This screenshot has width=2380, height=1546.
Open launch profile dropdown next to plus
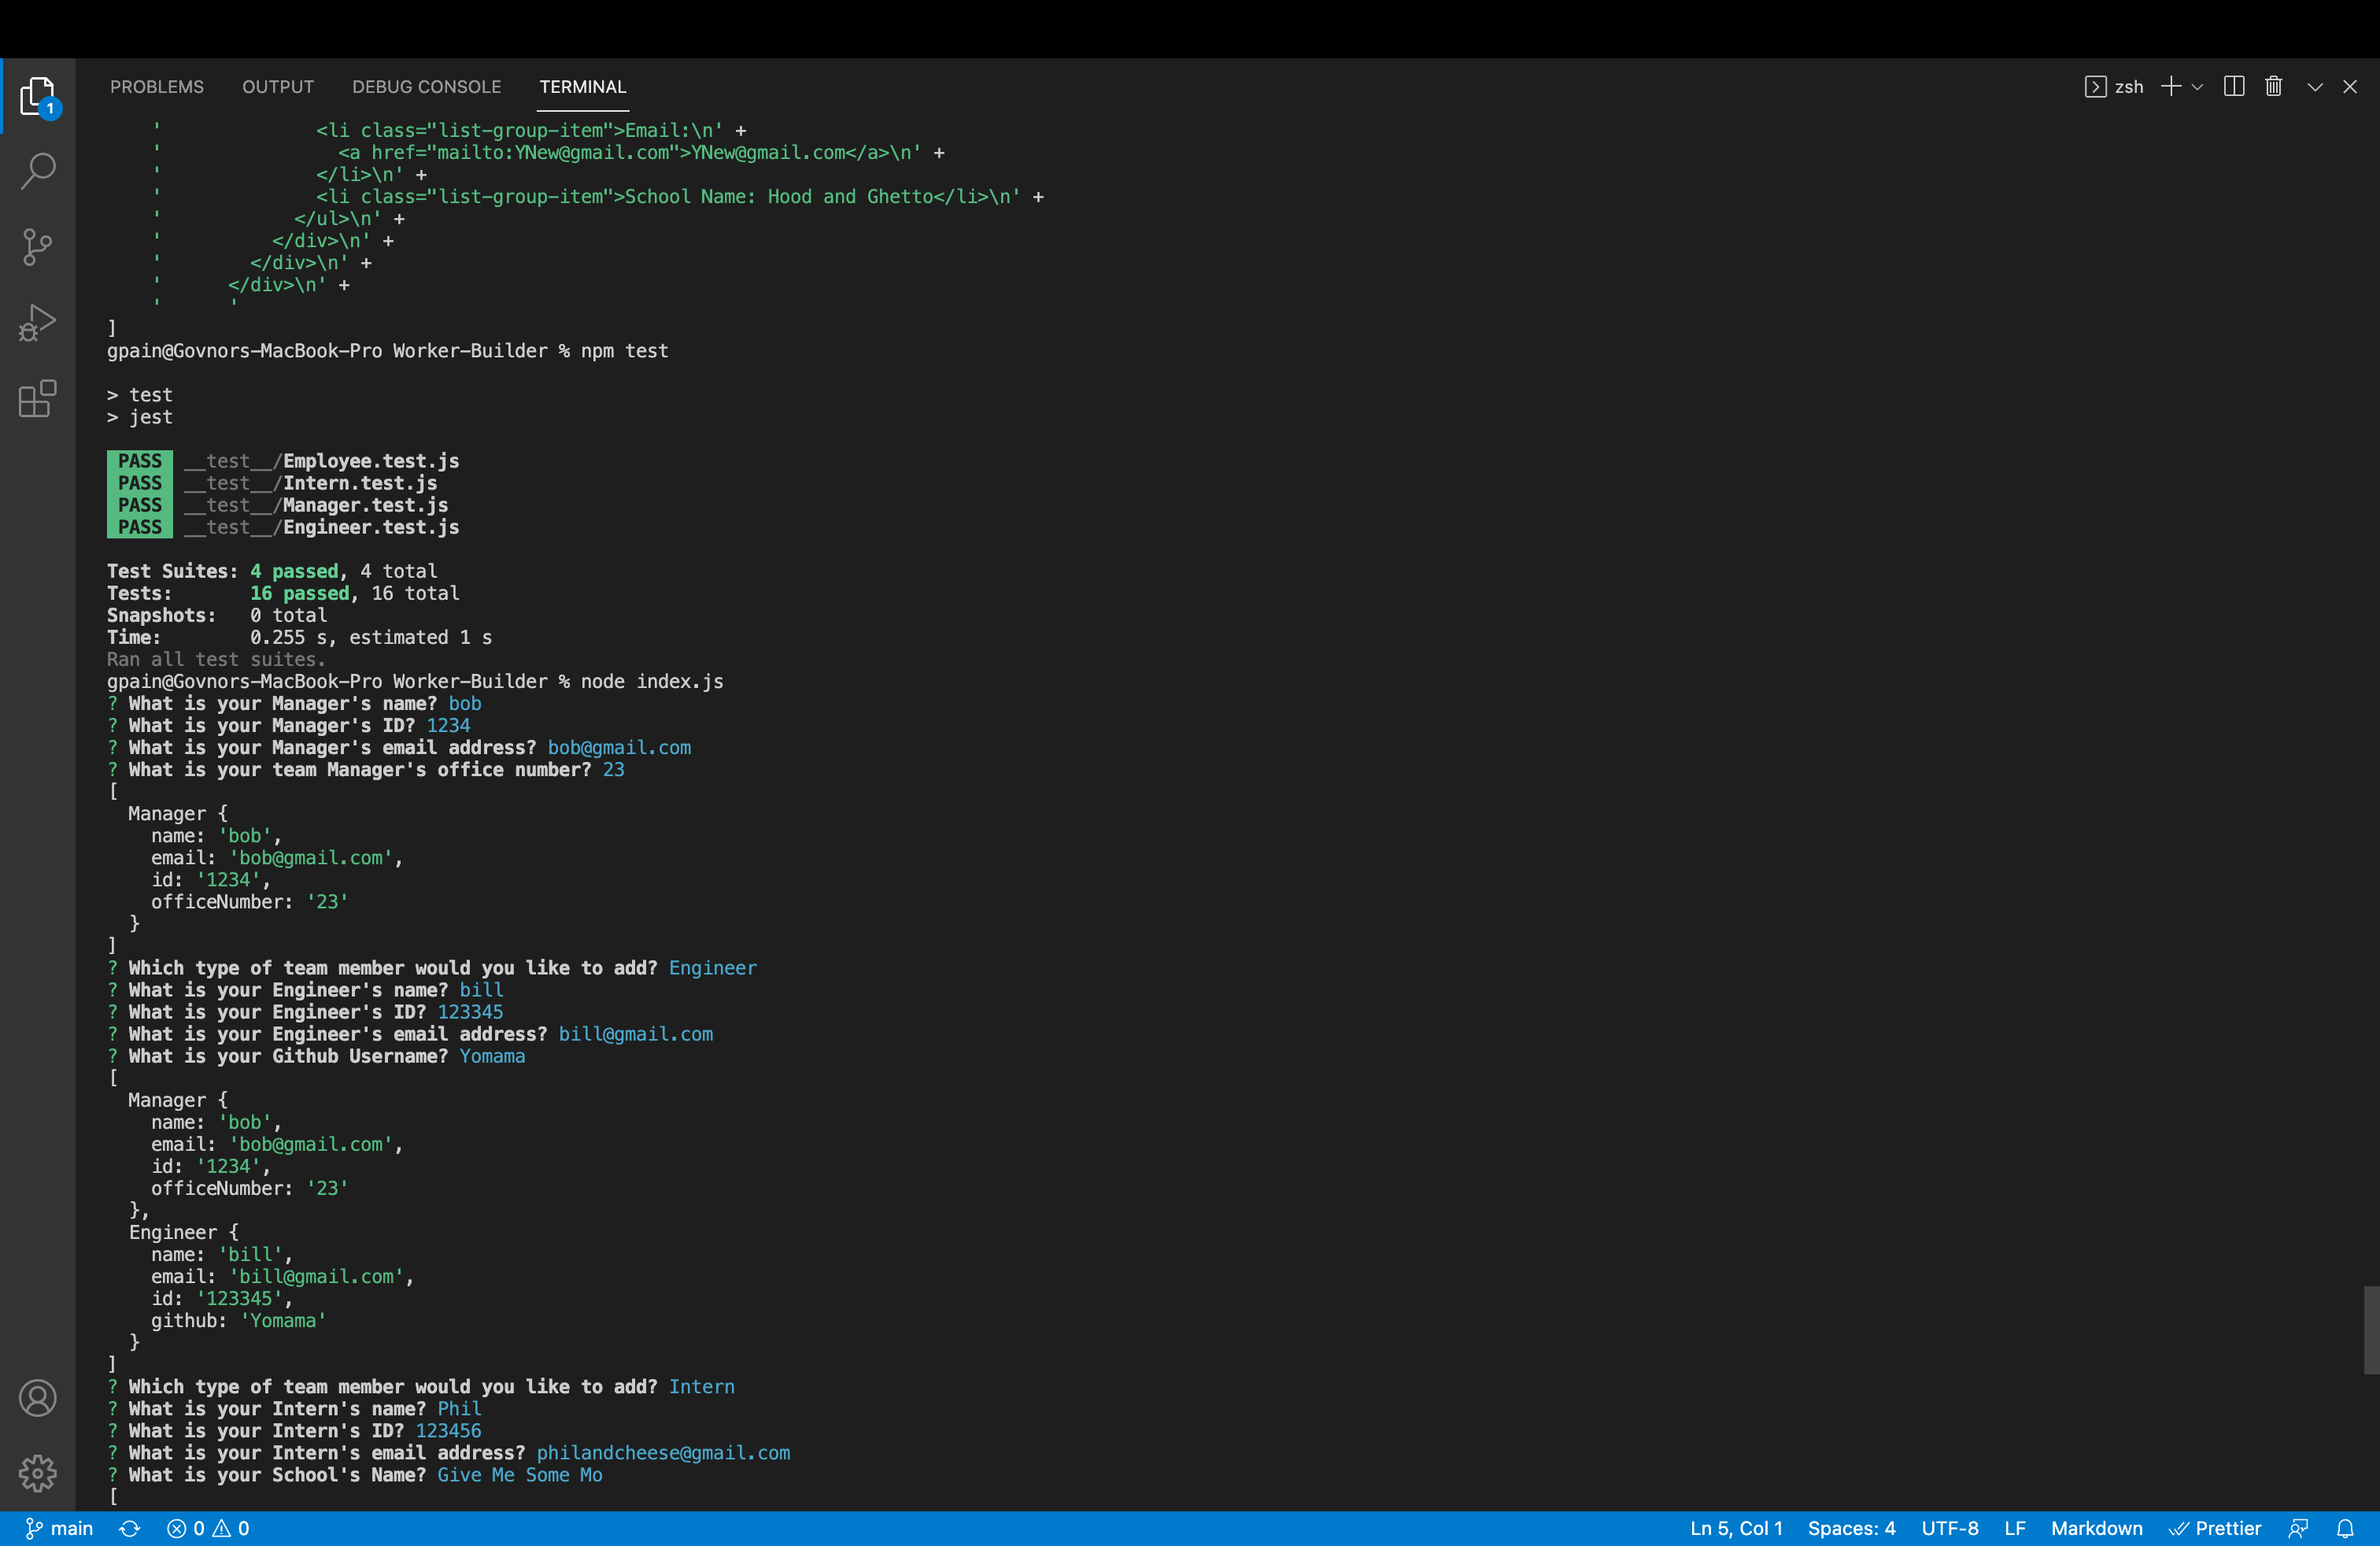pyautogui.click(x=2197, y=87)
